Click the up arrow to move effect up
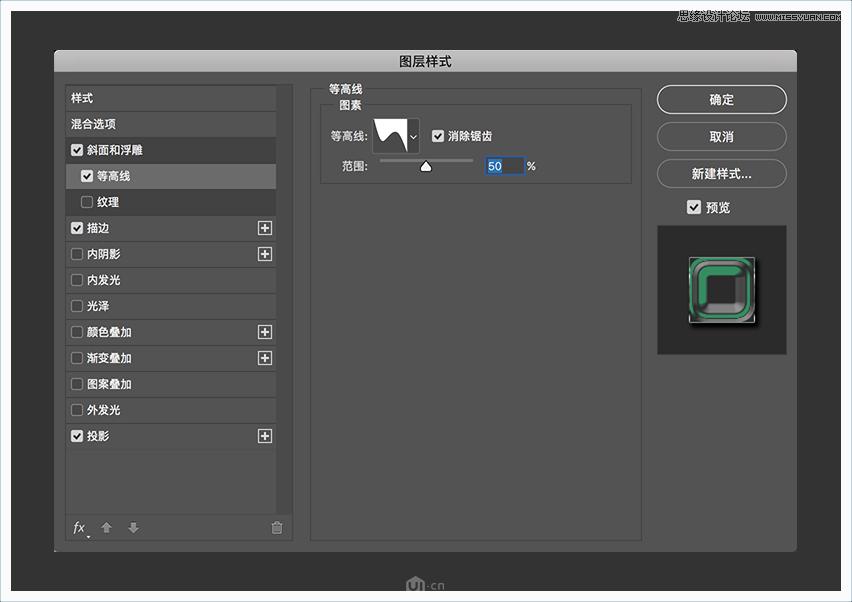The image size is (852, 602). (x=106, y=528)
